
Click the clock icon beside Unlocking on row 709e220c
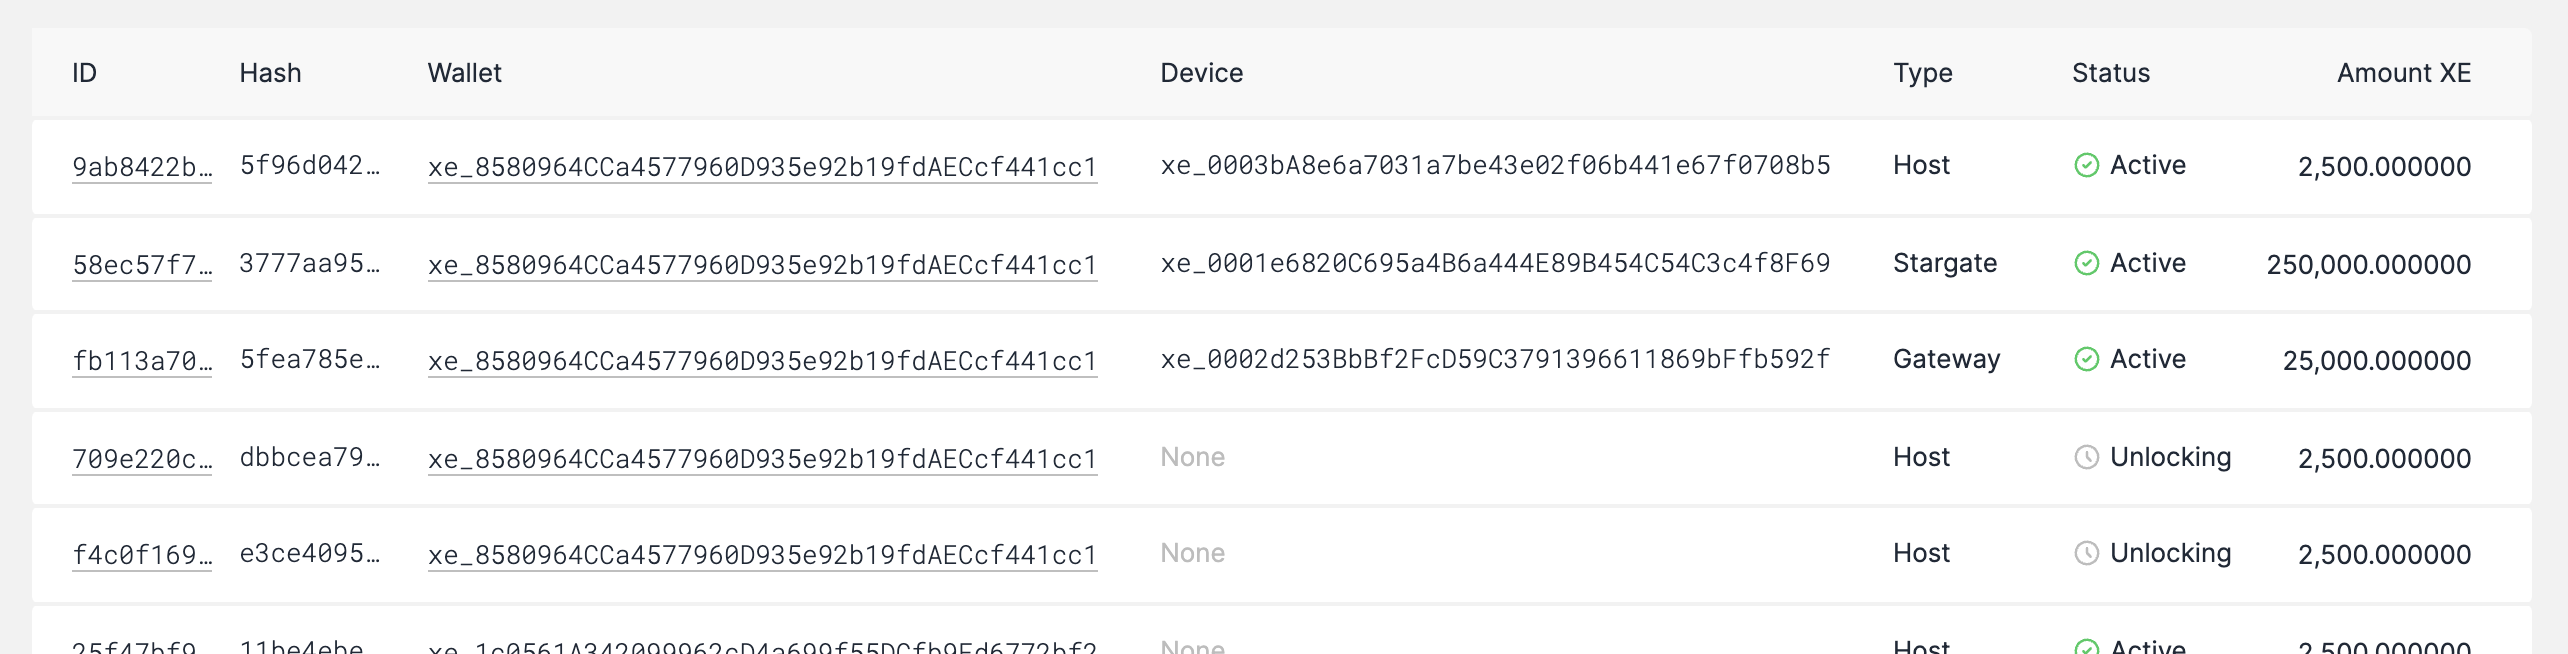pyautogui.click(x=2086, y=458)
